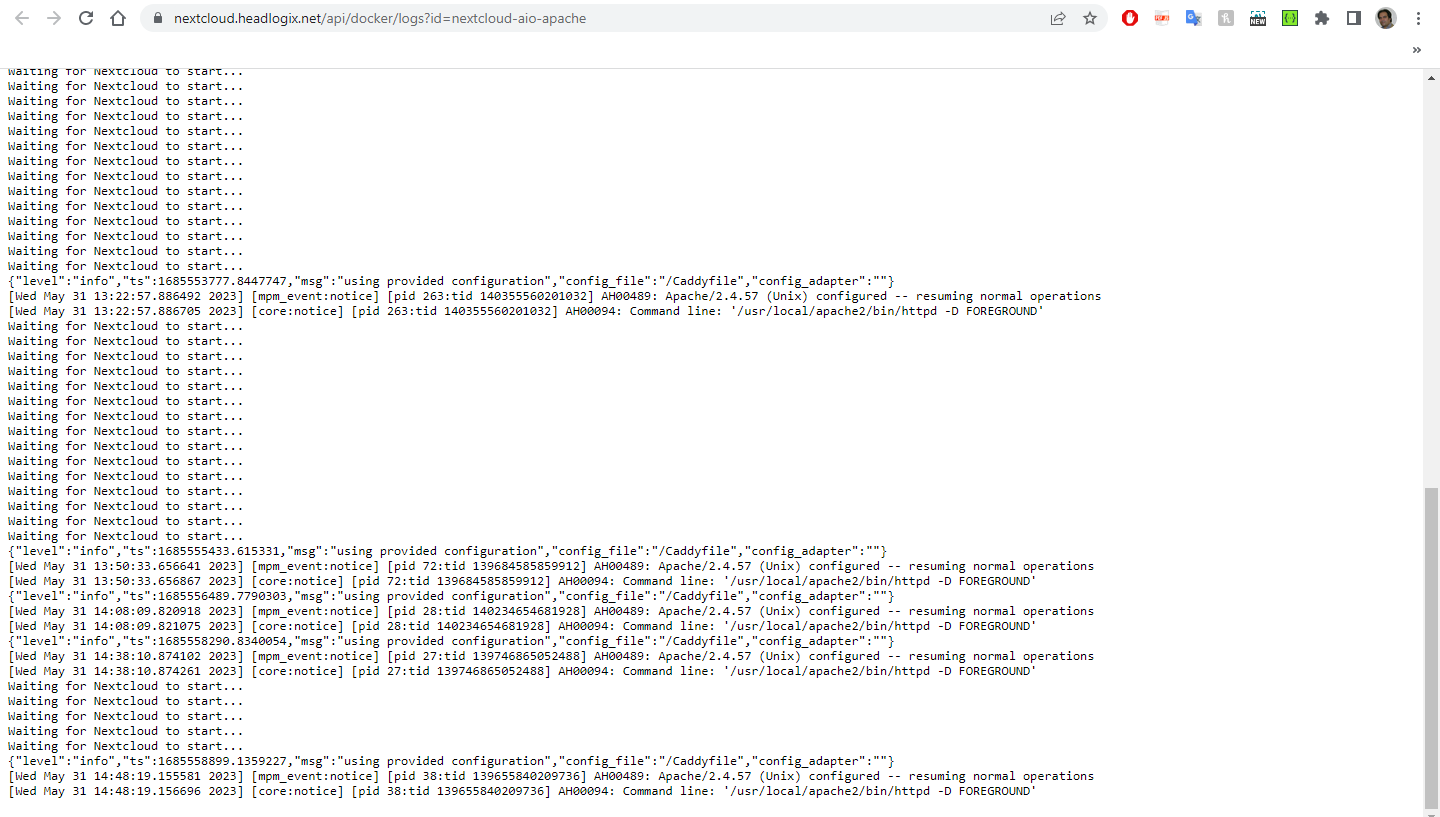This screenshot has height=817, width=1440.
Task: Bookmark this page with the star
Action: click(1090, 17)
